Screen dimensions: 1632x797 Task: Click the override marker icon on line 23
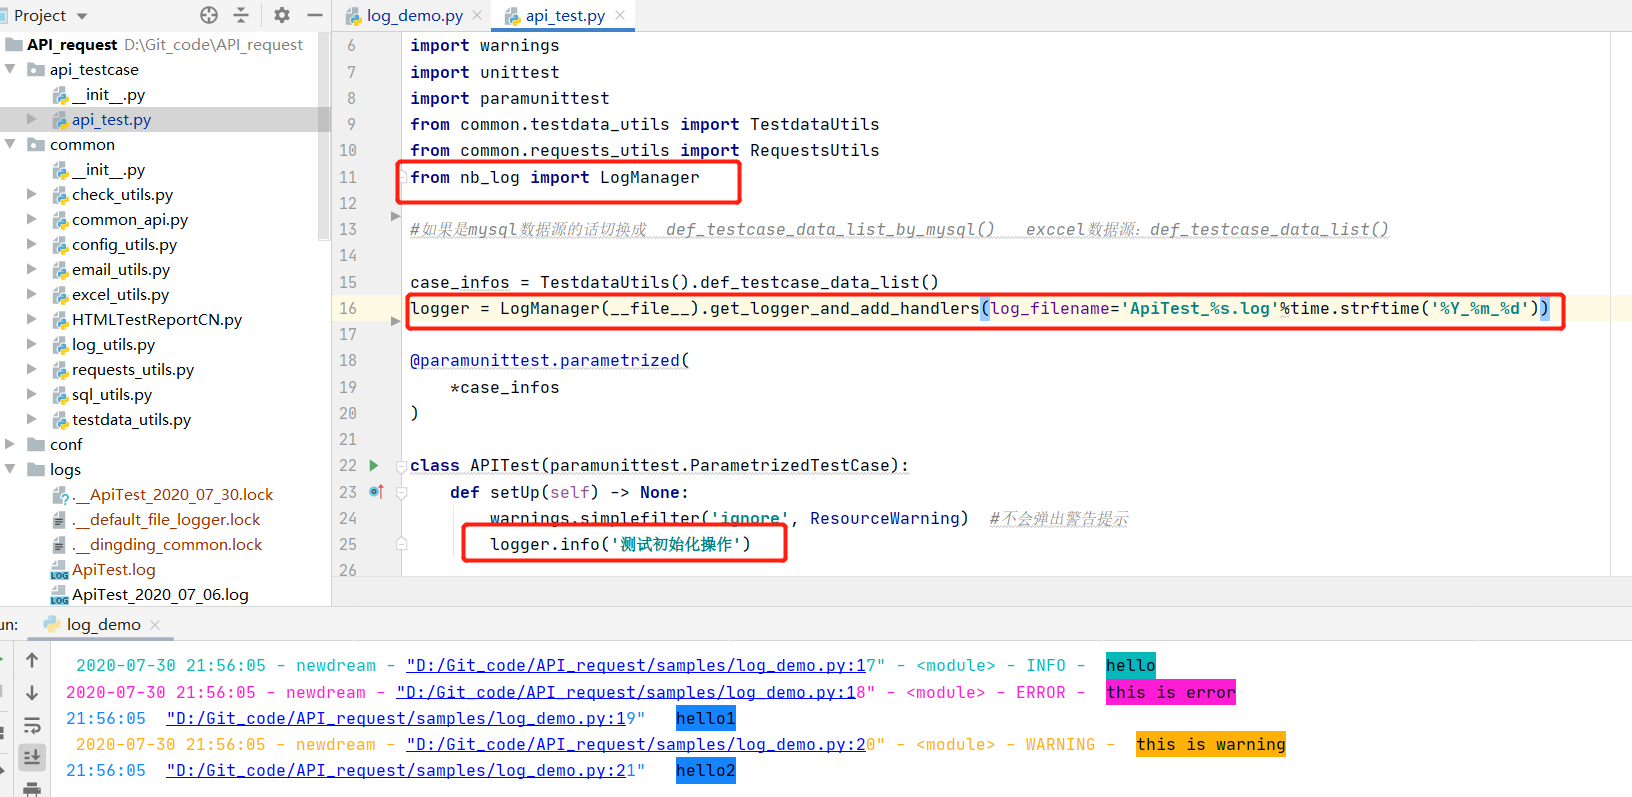[x=376, y=491]
